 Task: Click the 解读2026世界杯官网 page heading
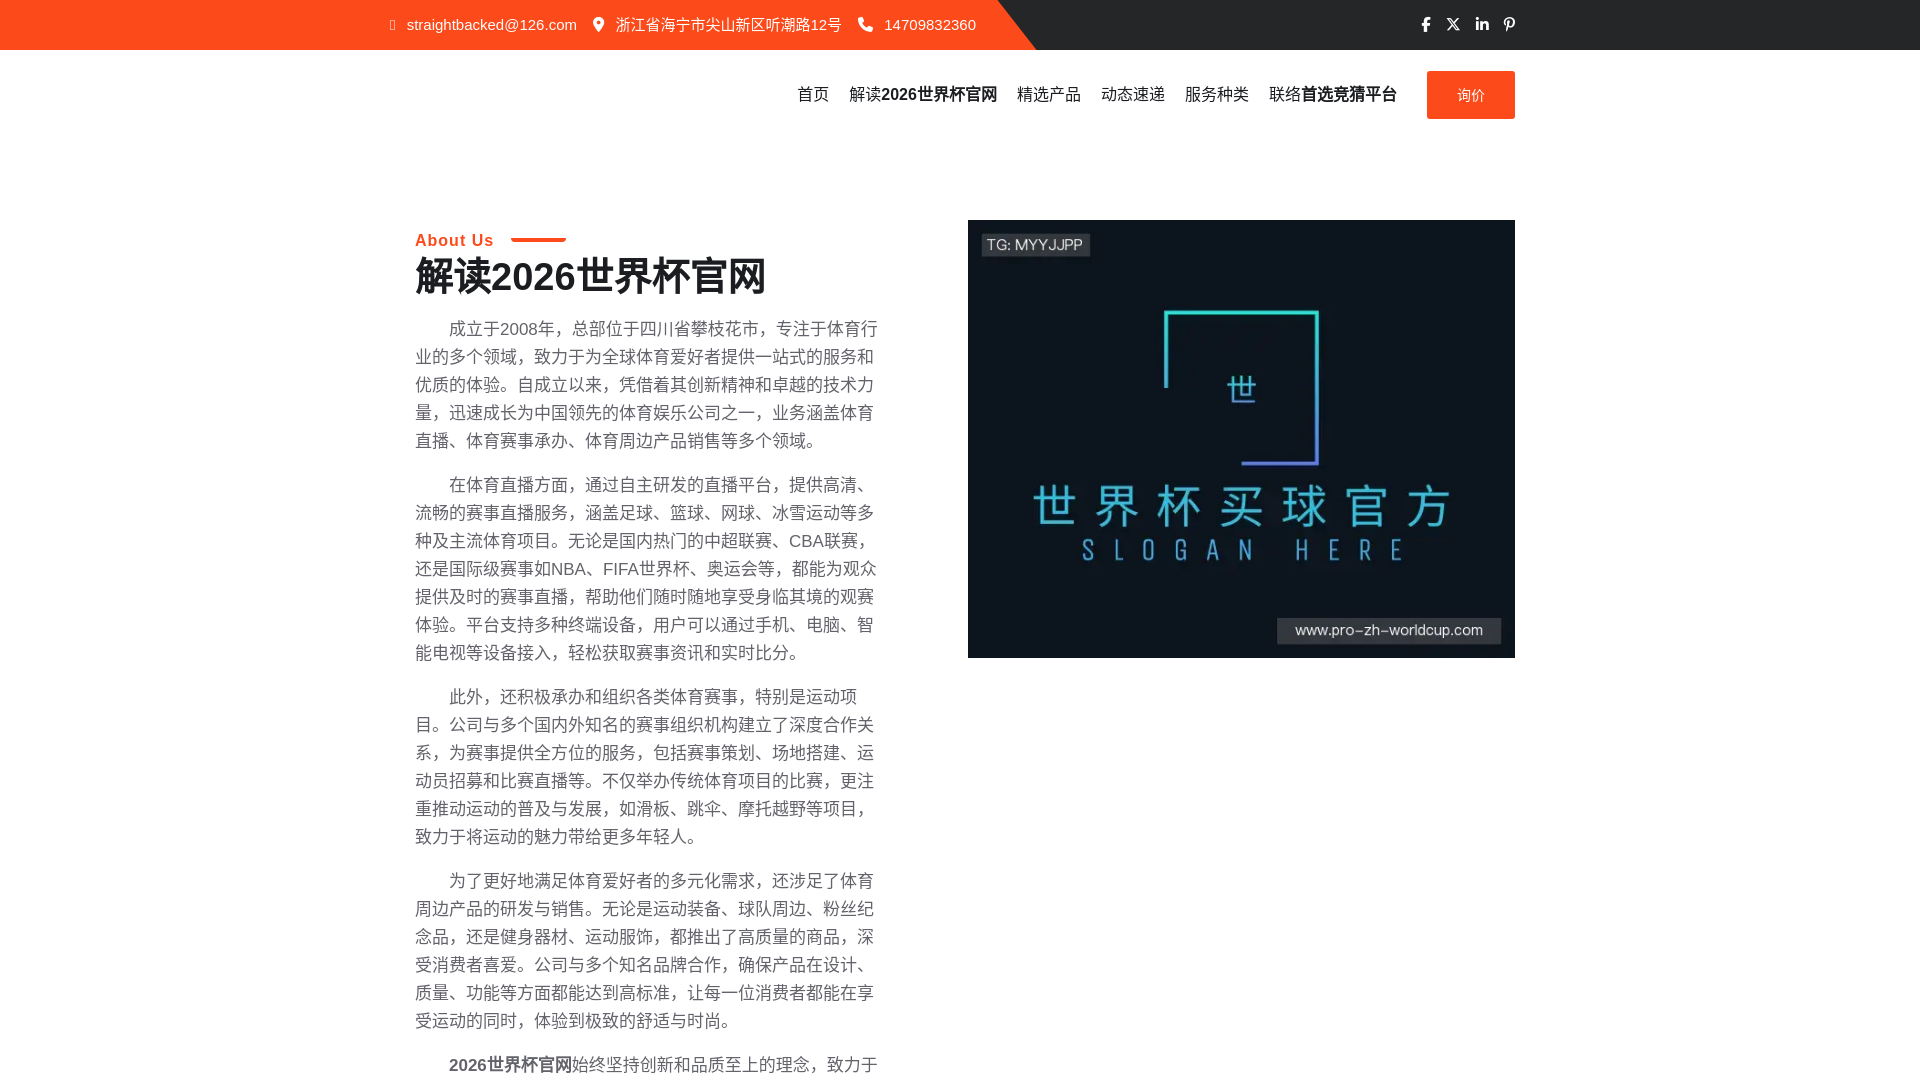click(x=590, y=277)
